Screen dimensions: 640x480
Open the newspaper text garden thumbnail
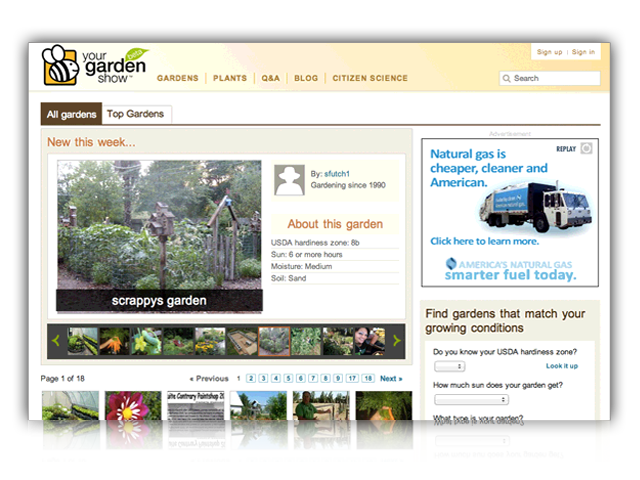196,405
